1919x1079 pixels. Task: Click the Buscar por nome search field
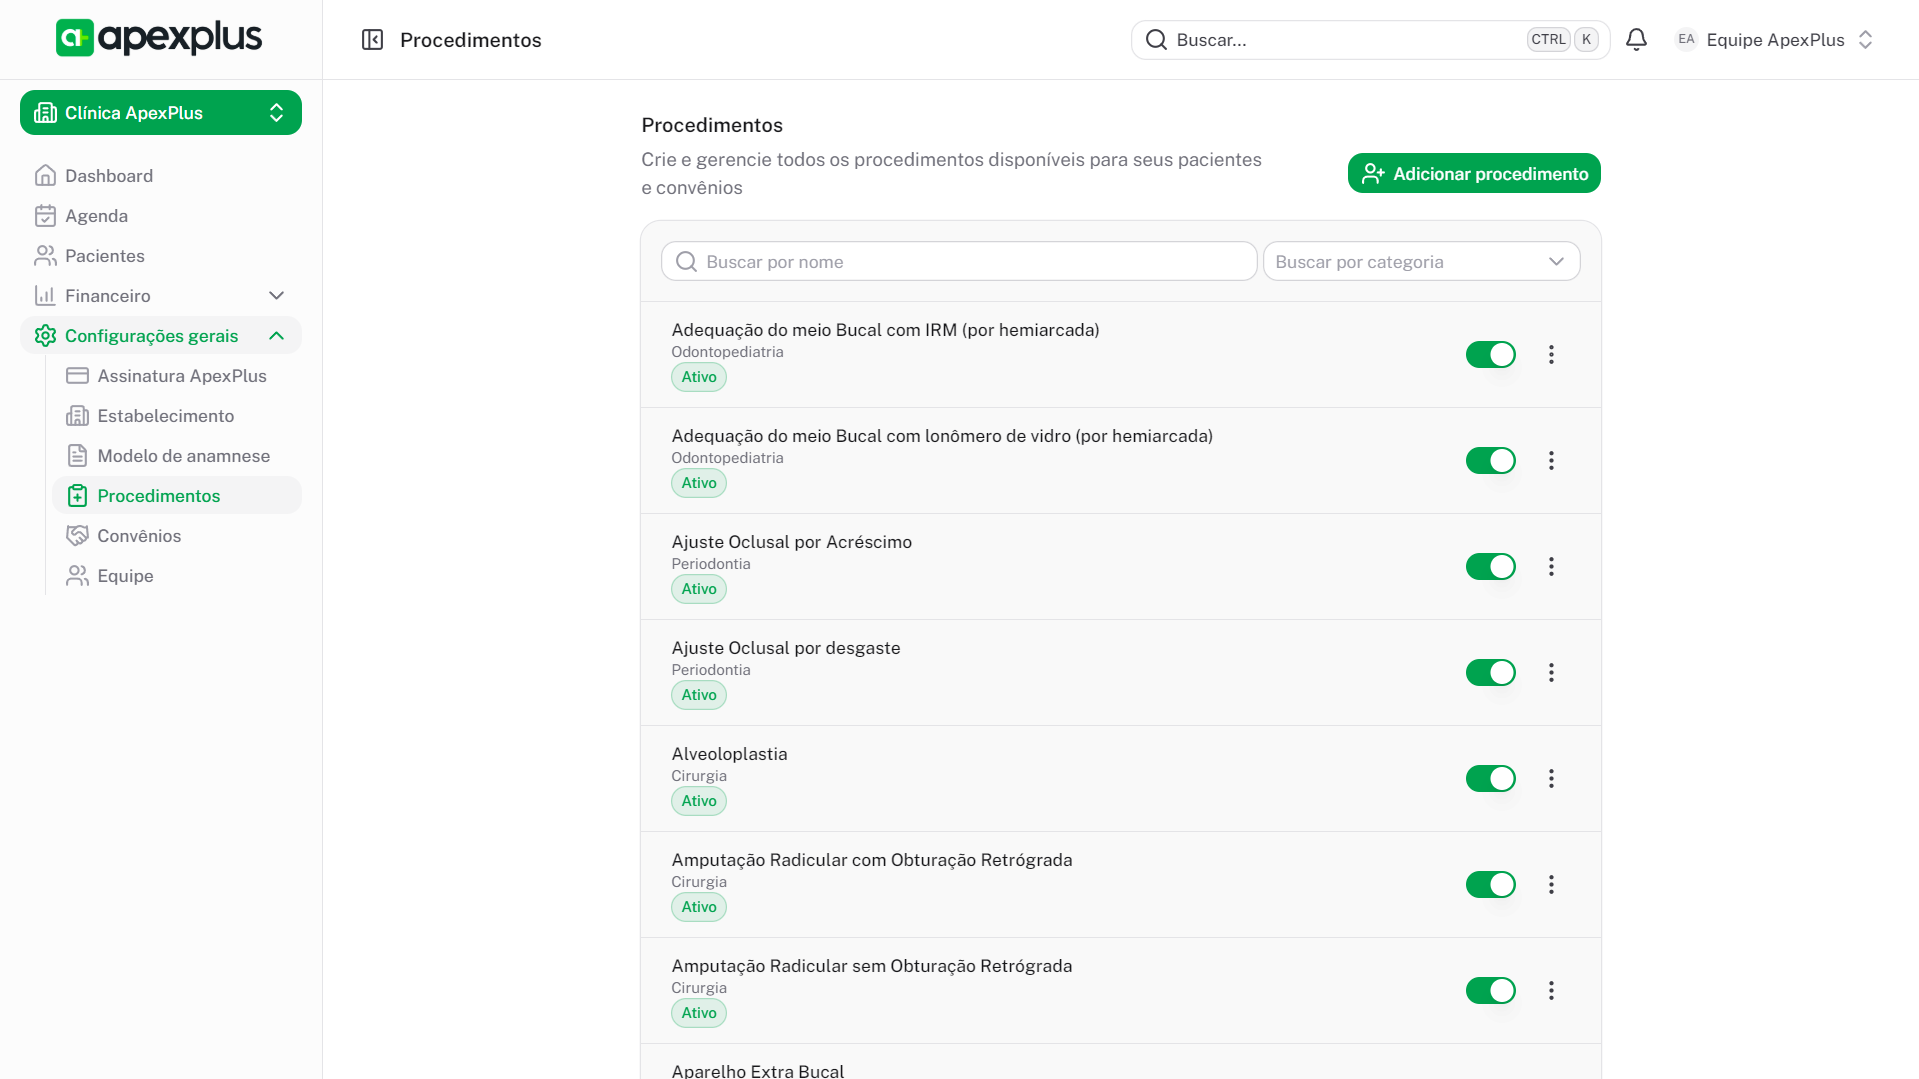pos(958,262)
